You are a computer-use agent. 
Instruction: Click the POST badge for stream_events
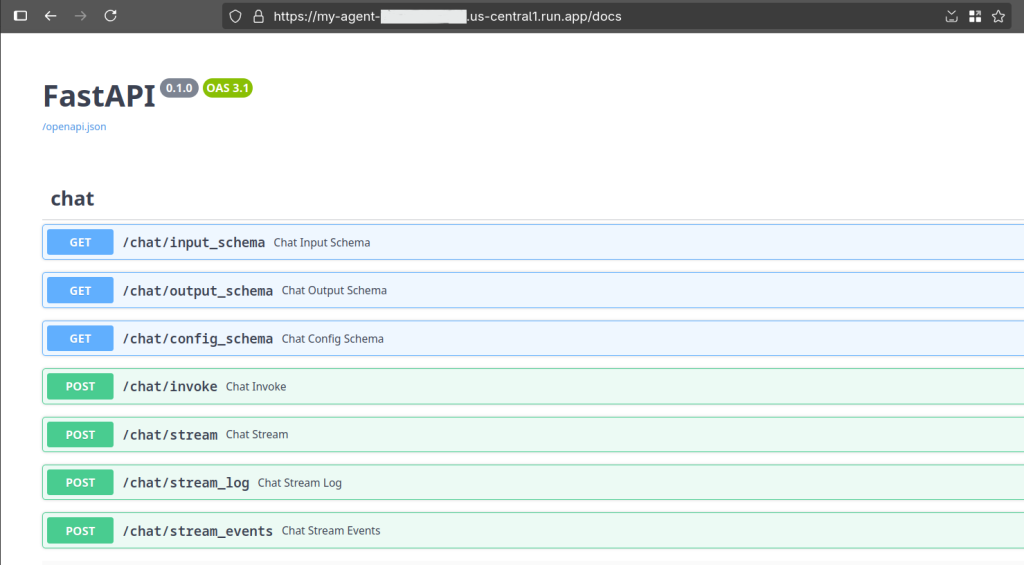pos(80,530)
